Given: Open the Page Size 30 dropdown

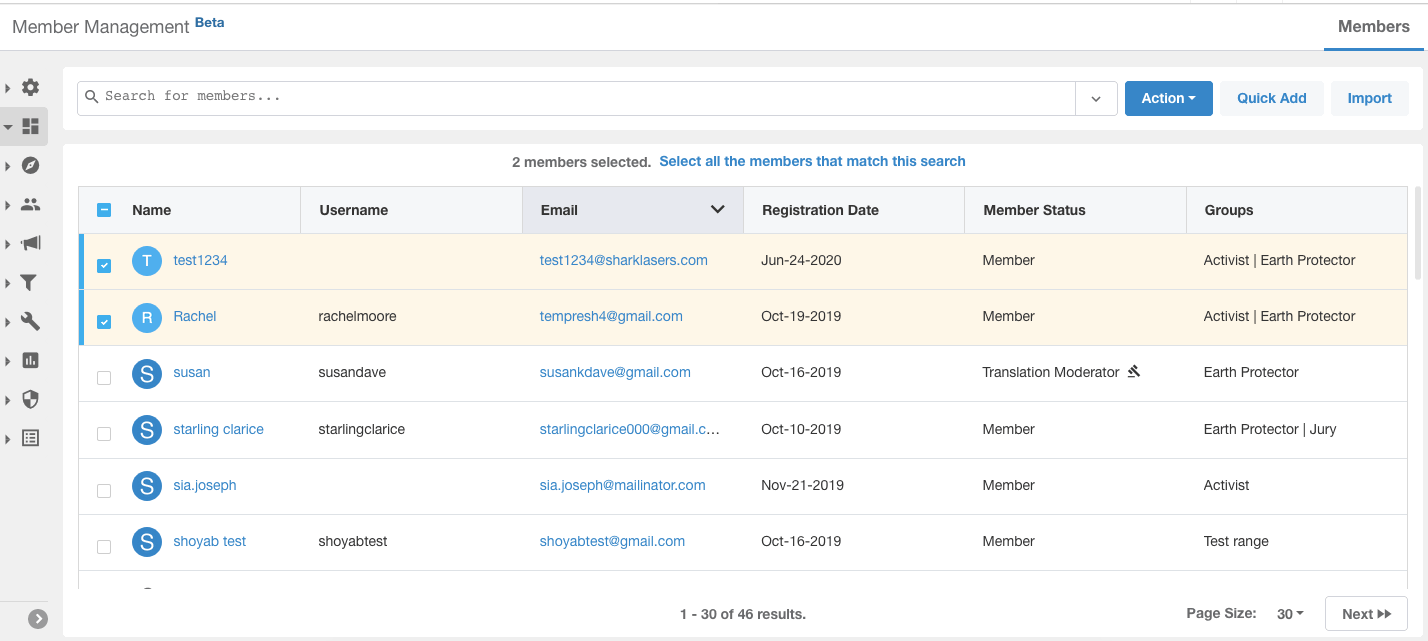Looking at the screenshot, I should [x=1290, y=614].
